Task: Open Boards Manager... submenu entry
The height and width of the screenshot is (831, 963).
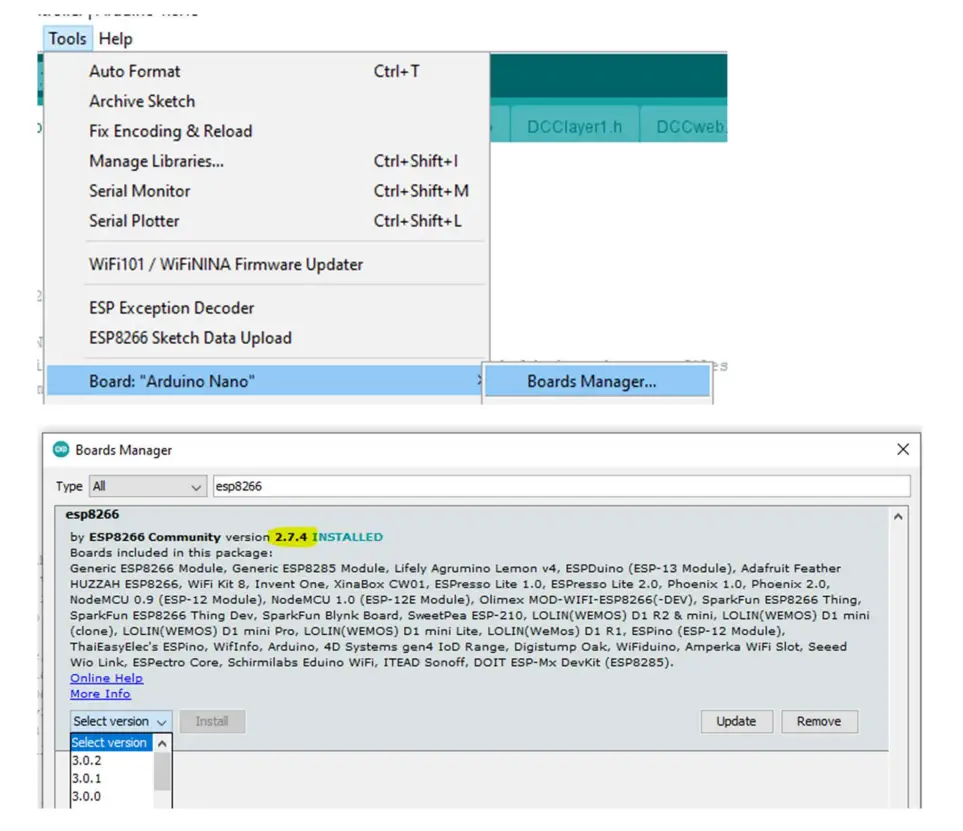Action: pos(597,381)
